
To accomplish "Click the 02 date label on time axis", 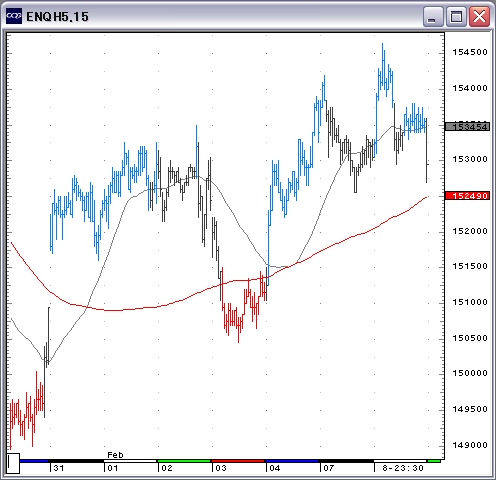I will point(167,468).
